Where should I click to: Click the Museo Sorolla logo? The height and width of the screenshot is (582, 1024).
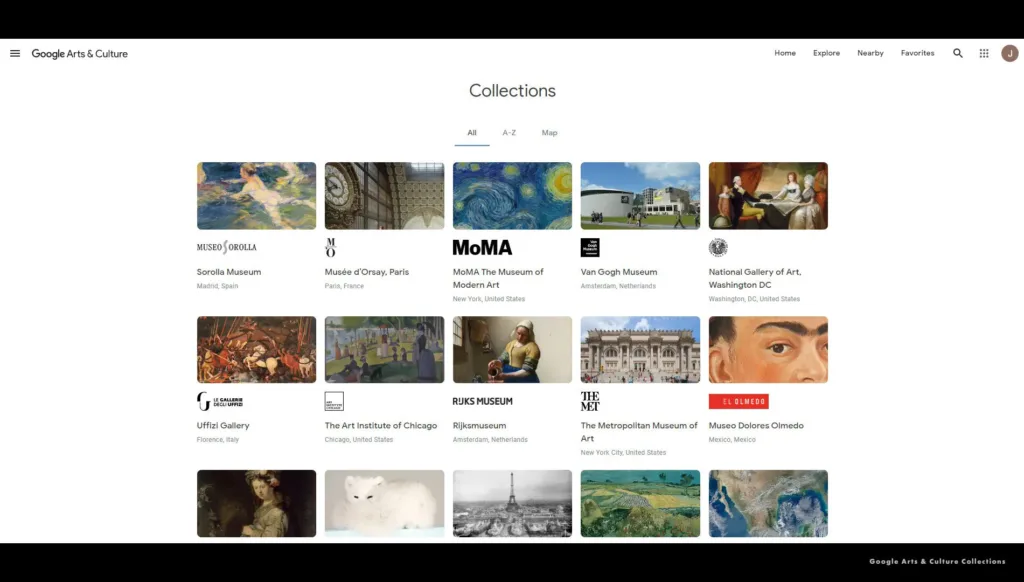pyautogui.click(x=227, y=248)
